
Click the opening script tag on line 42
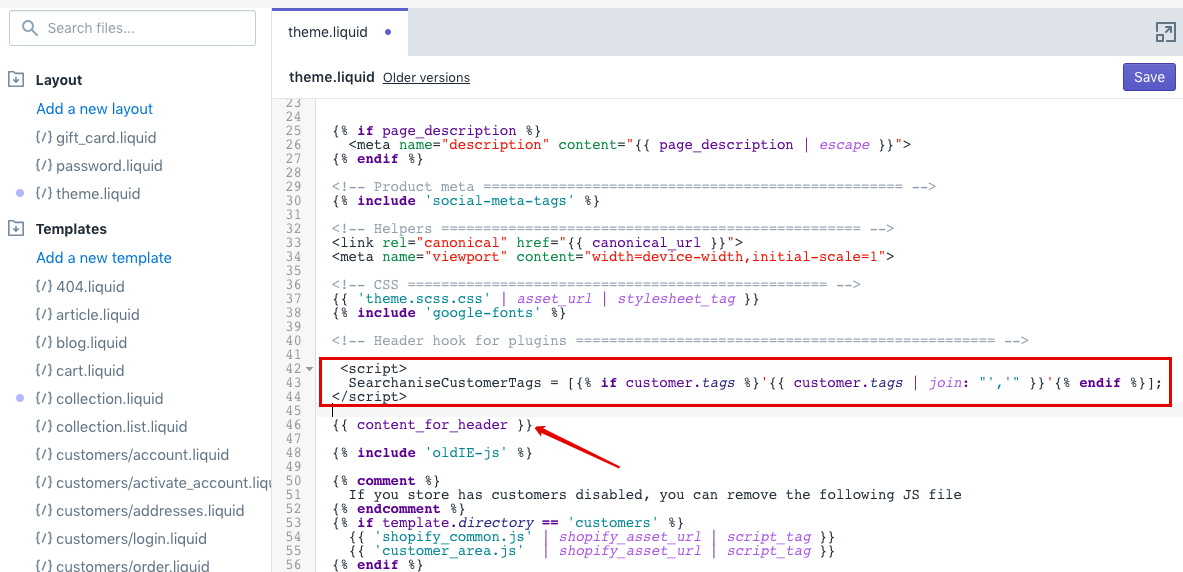coord(374,368)
